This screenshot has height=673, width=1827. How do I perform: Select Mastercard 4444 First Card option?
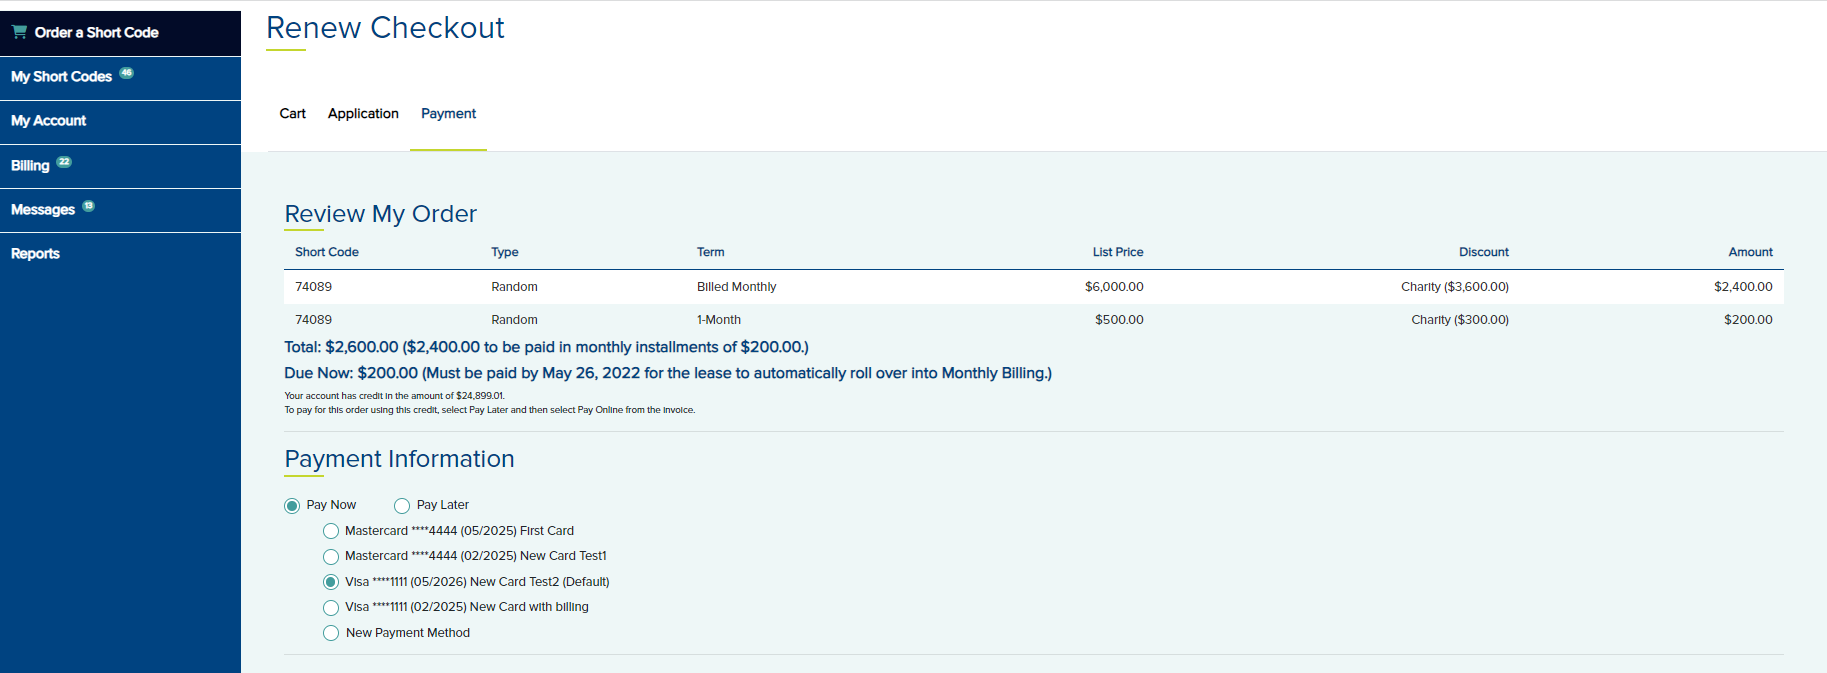[x=331, y=531]
